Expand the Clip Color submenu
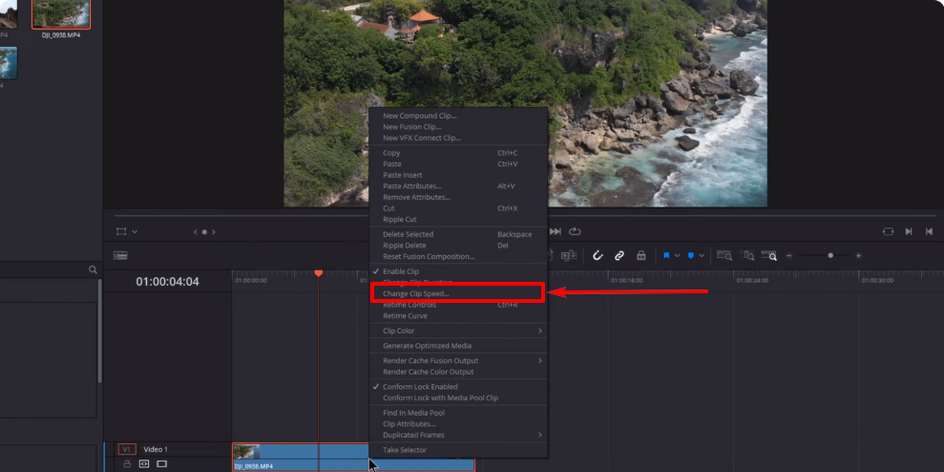This screenshot has width=944, height=472. point(458,331)
